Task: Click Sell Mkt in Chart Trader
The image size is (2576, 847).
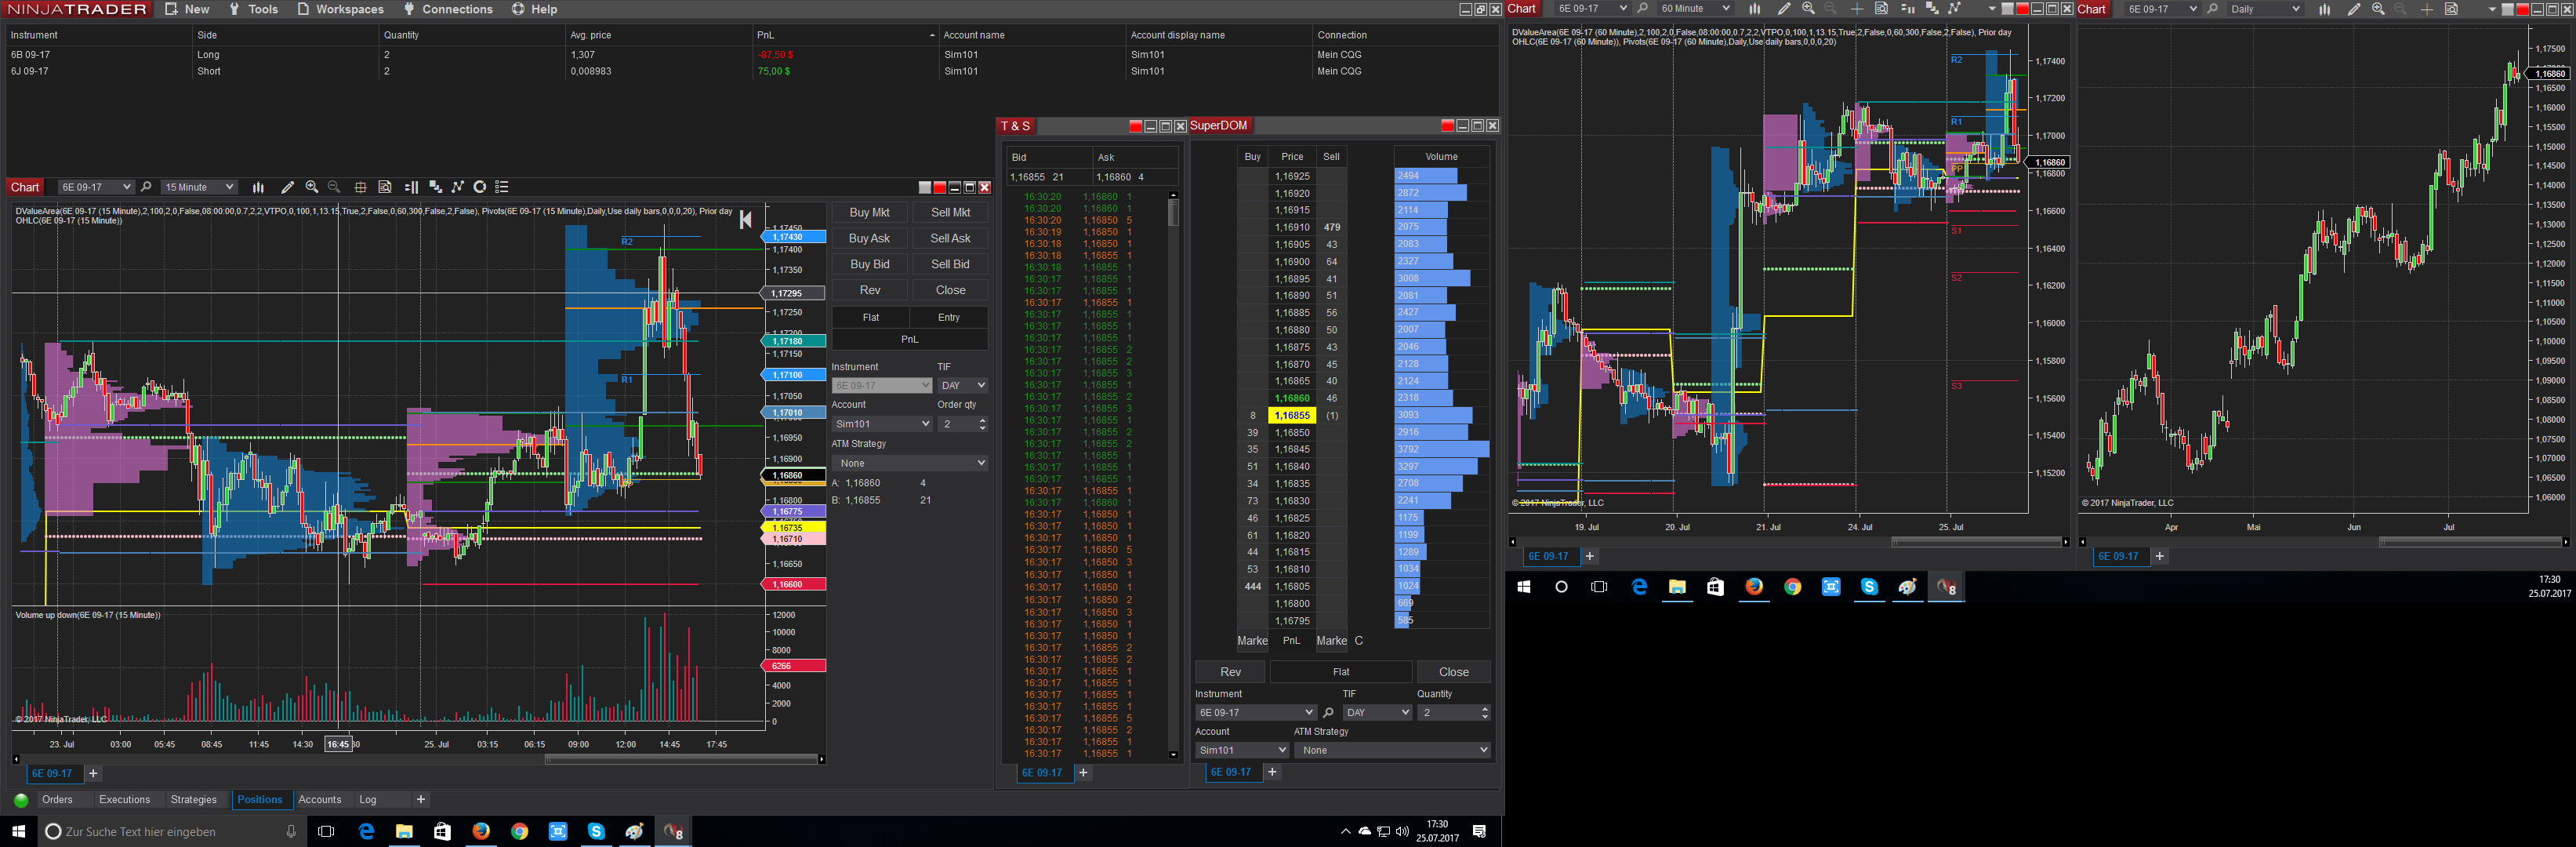Action: coord(950,212)
